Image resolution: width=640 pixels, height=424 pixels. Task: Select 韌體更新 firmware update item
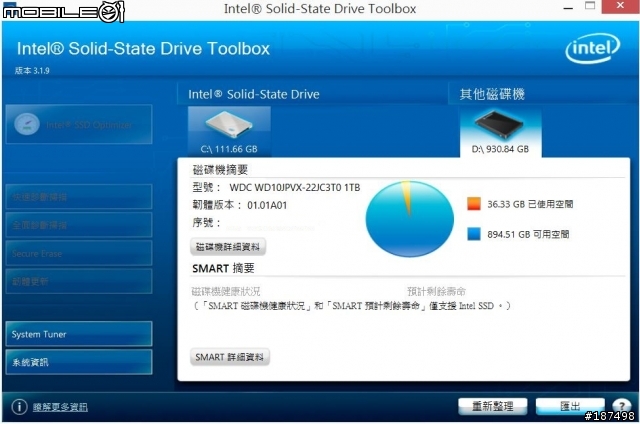(79, 281)
